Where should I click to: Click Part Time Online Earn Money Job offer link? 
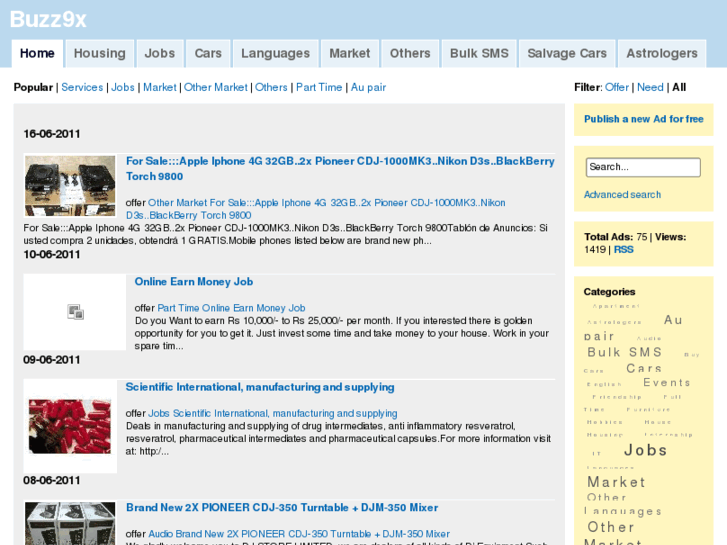[231, 308]
